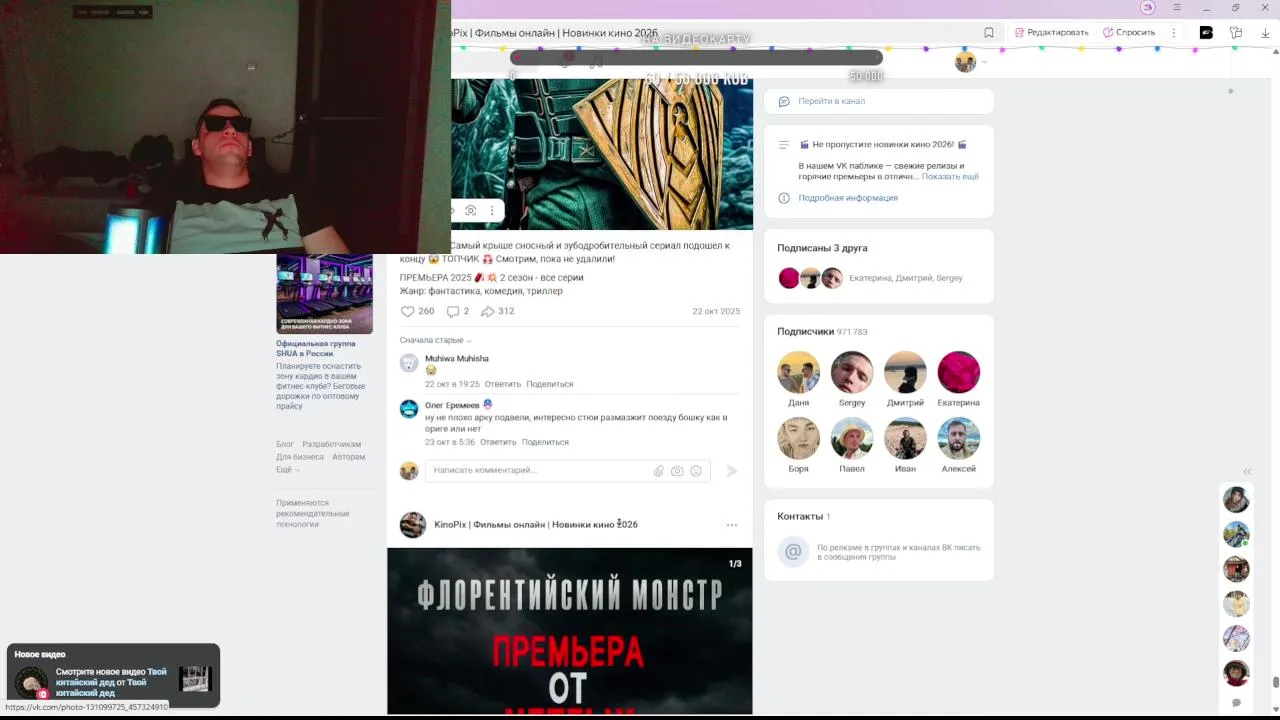Open Флорентийский монстр post image
This screenshot has height=720, width=1280.
click(570, 631)
